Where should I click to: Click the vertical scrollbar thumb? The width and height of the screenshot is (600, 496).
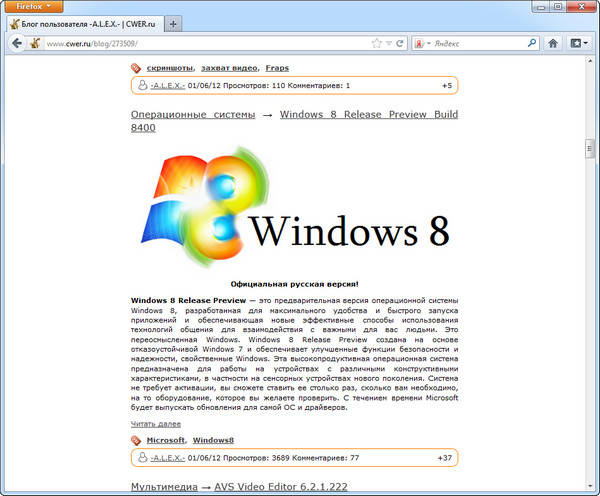coord(590,149)
